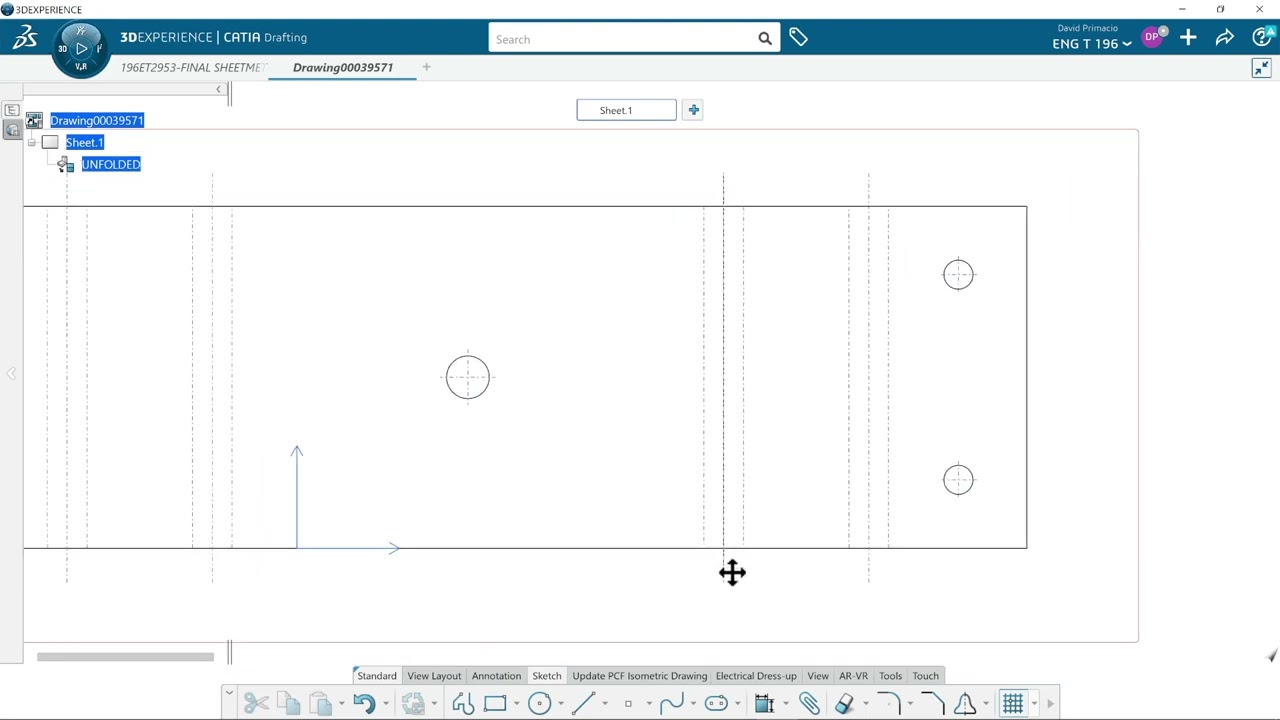Click the tree panel horizontal scrollbar
The height and width of the screenshot is (720, 1280).
125,657
